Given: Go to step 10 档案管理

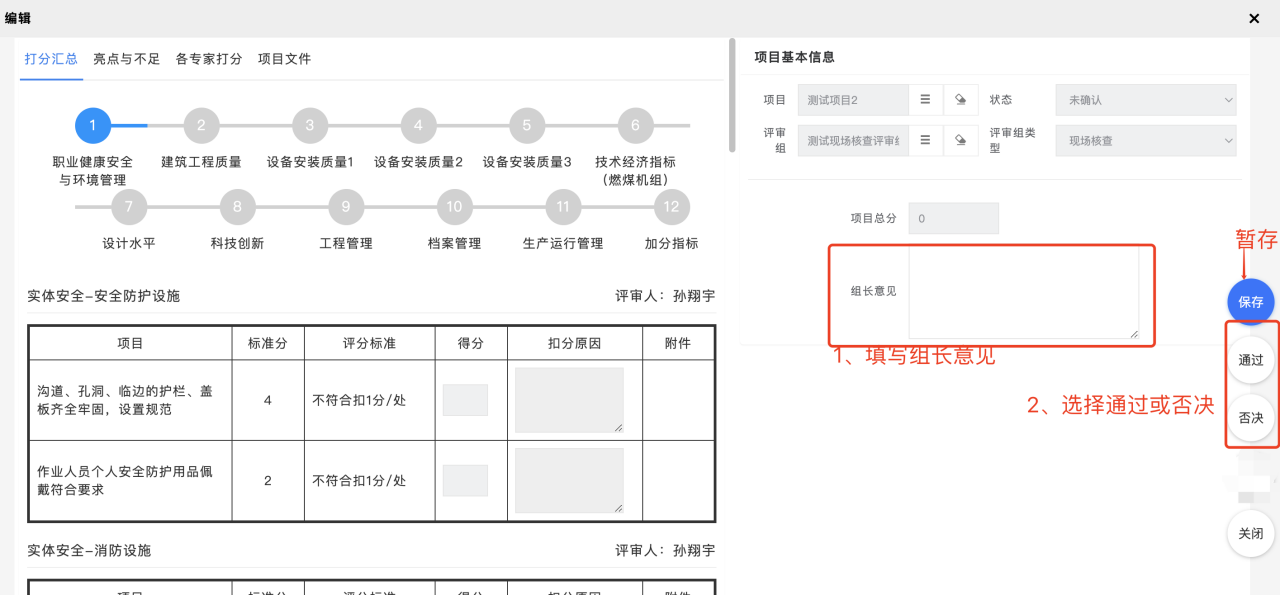Looking at the screenshot, I should pos(454,207).
